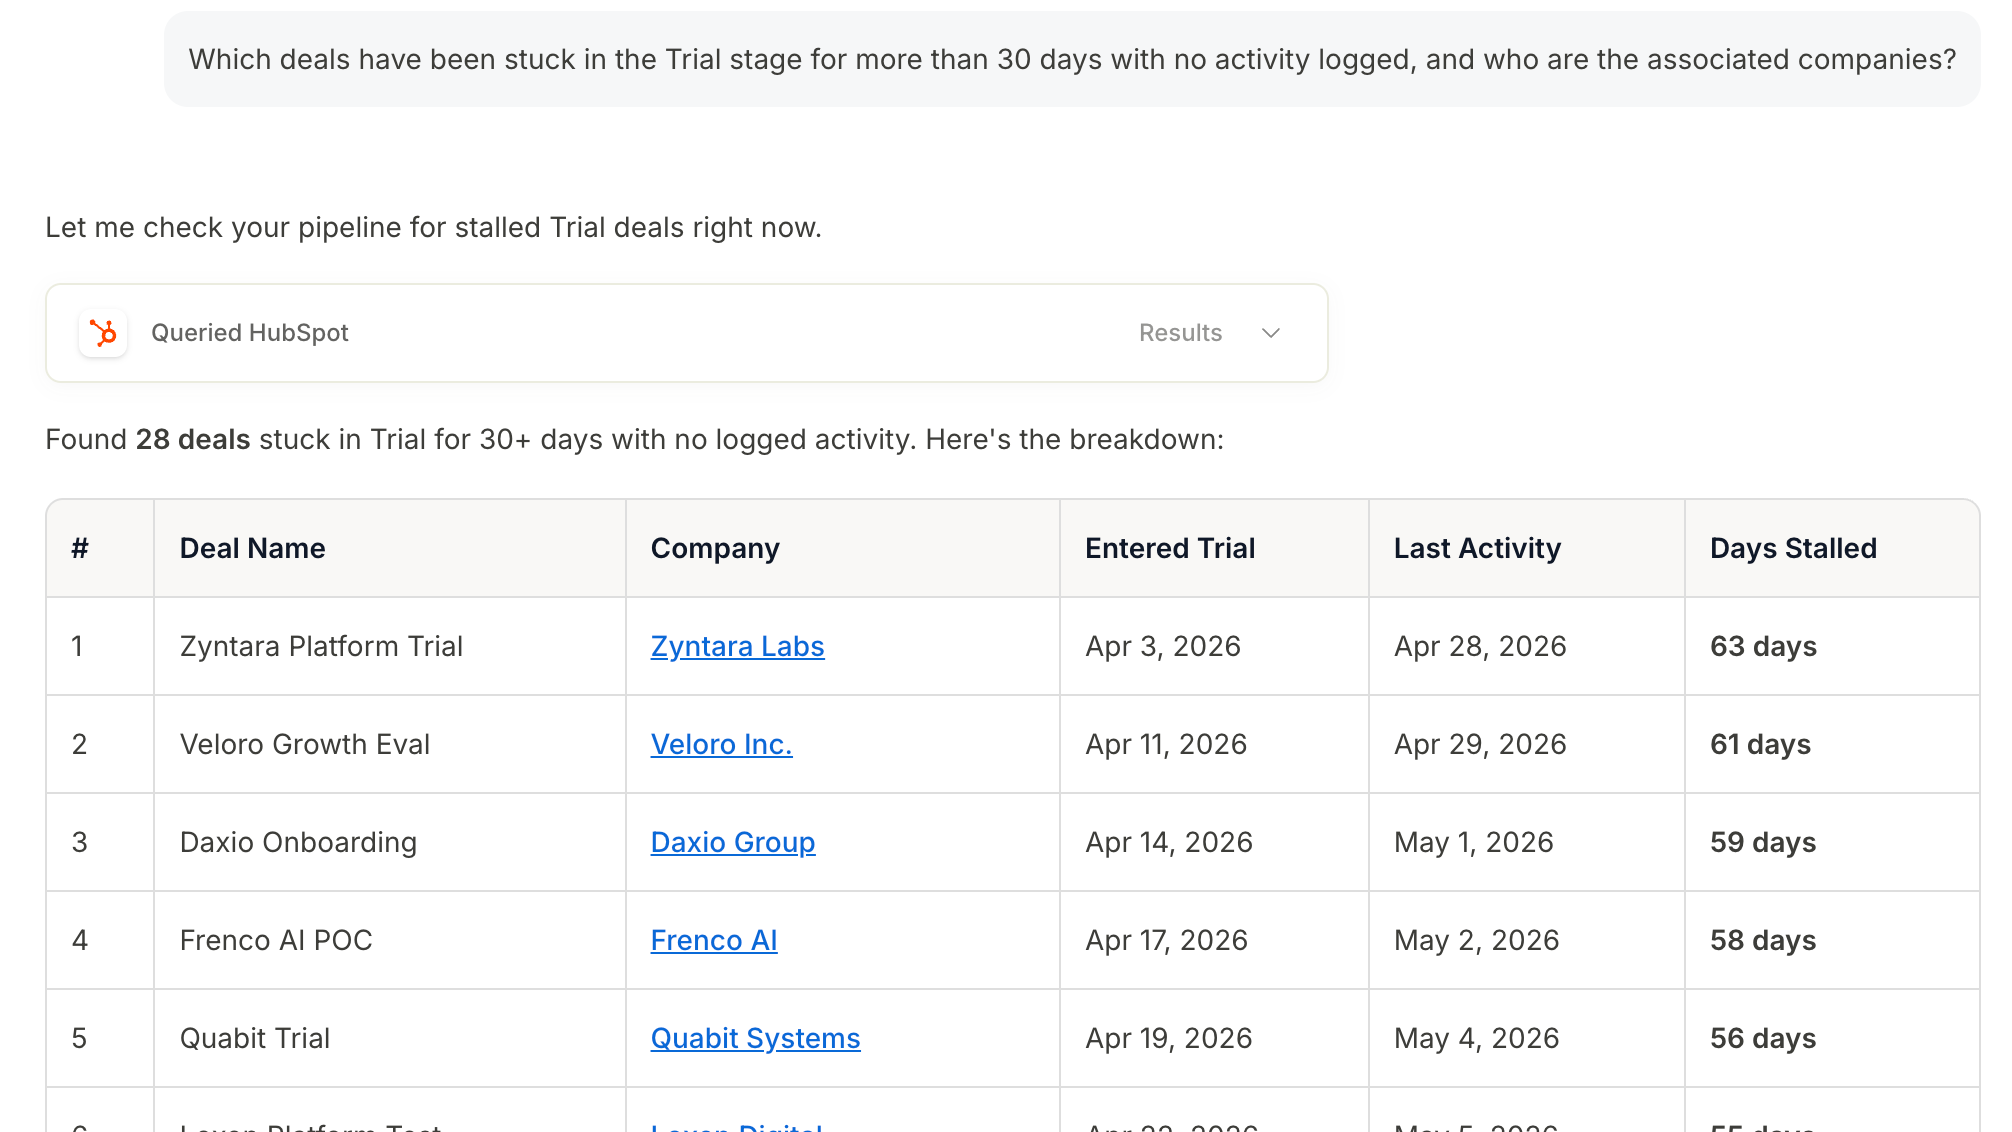Viewport: 2012px width, 1132px height.
Task: Click the HubSpot logo icon
Action: 103,333
